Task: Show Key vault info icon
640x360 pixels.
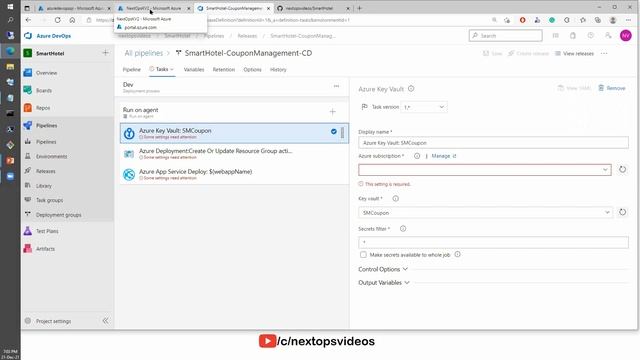Action: pos(396,198)
